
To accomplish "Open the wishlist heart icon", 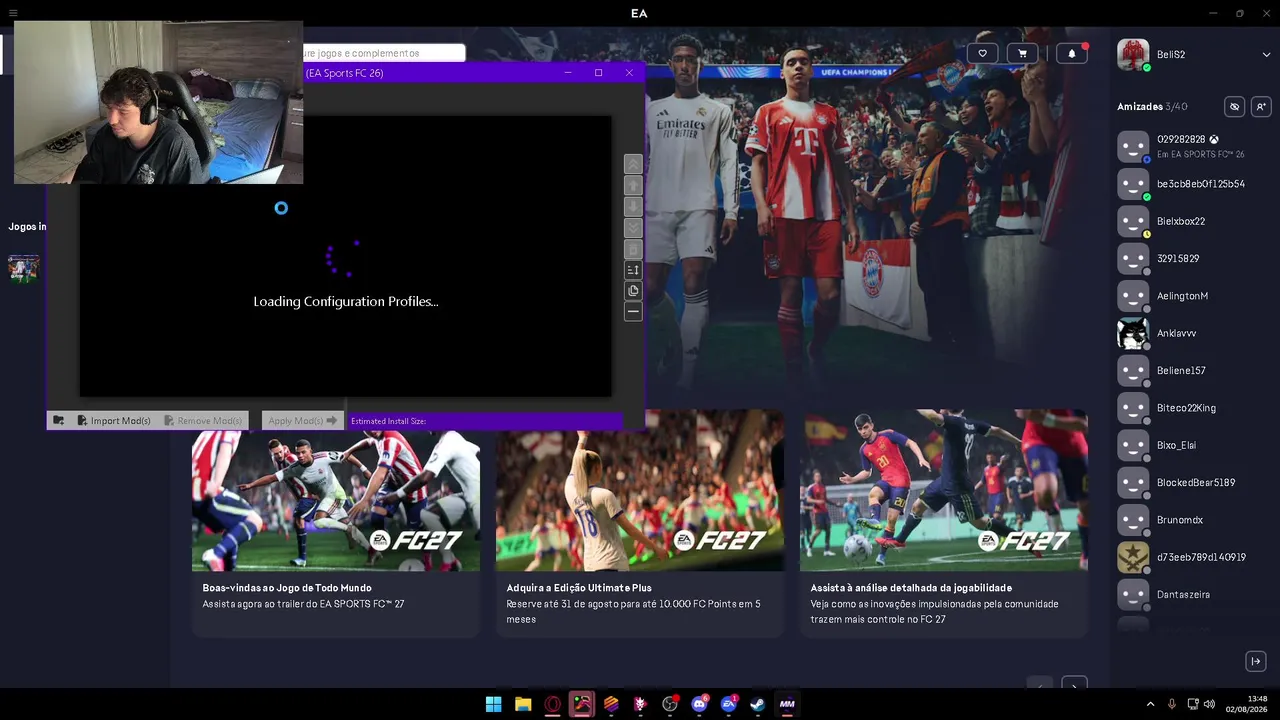I will tap(982, 54).
